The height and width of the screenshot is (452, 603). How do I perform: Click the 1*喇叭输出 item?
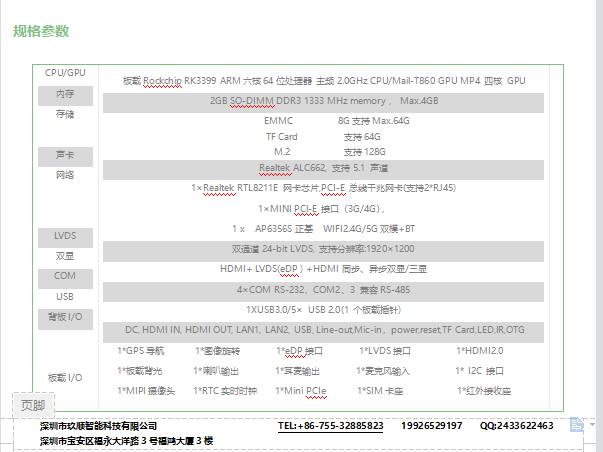216,371
